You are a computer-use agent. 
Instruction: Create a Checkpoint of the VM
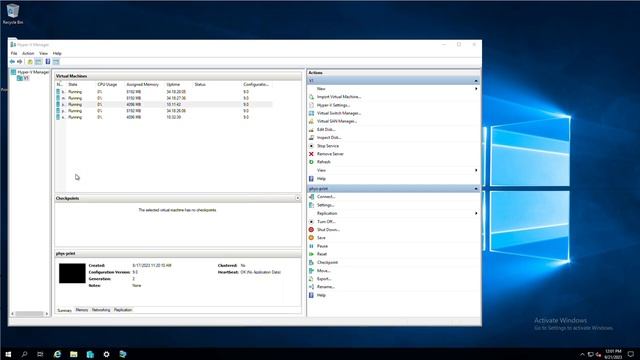pos(327,262)
